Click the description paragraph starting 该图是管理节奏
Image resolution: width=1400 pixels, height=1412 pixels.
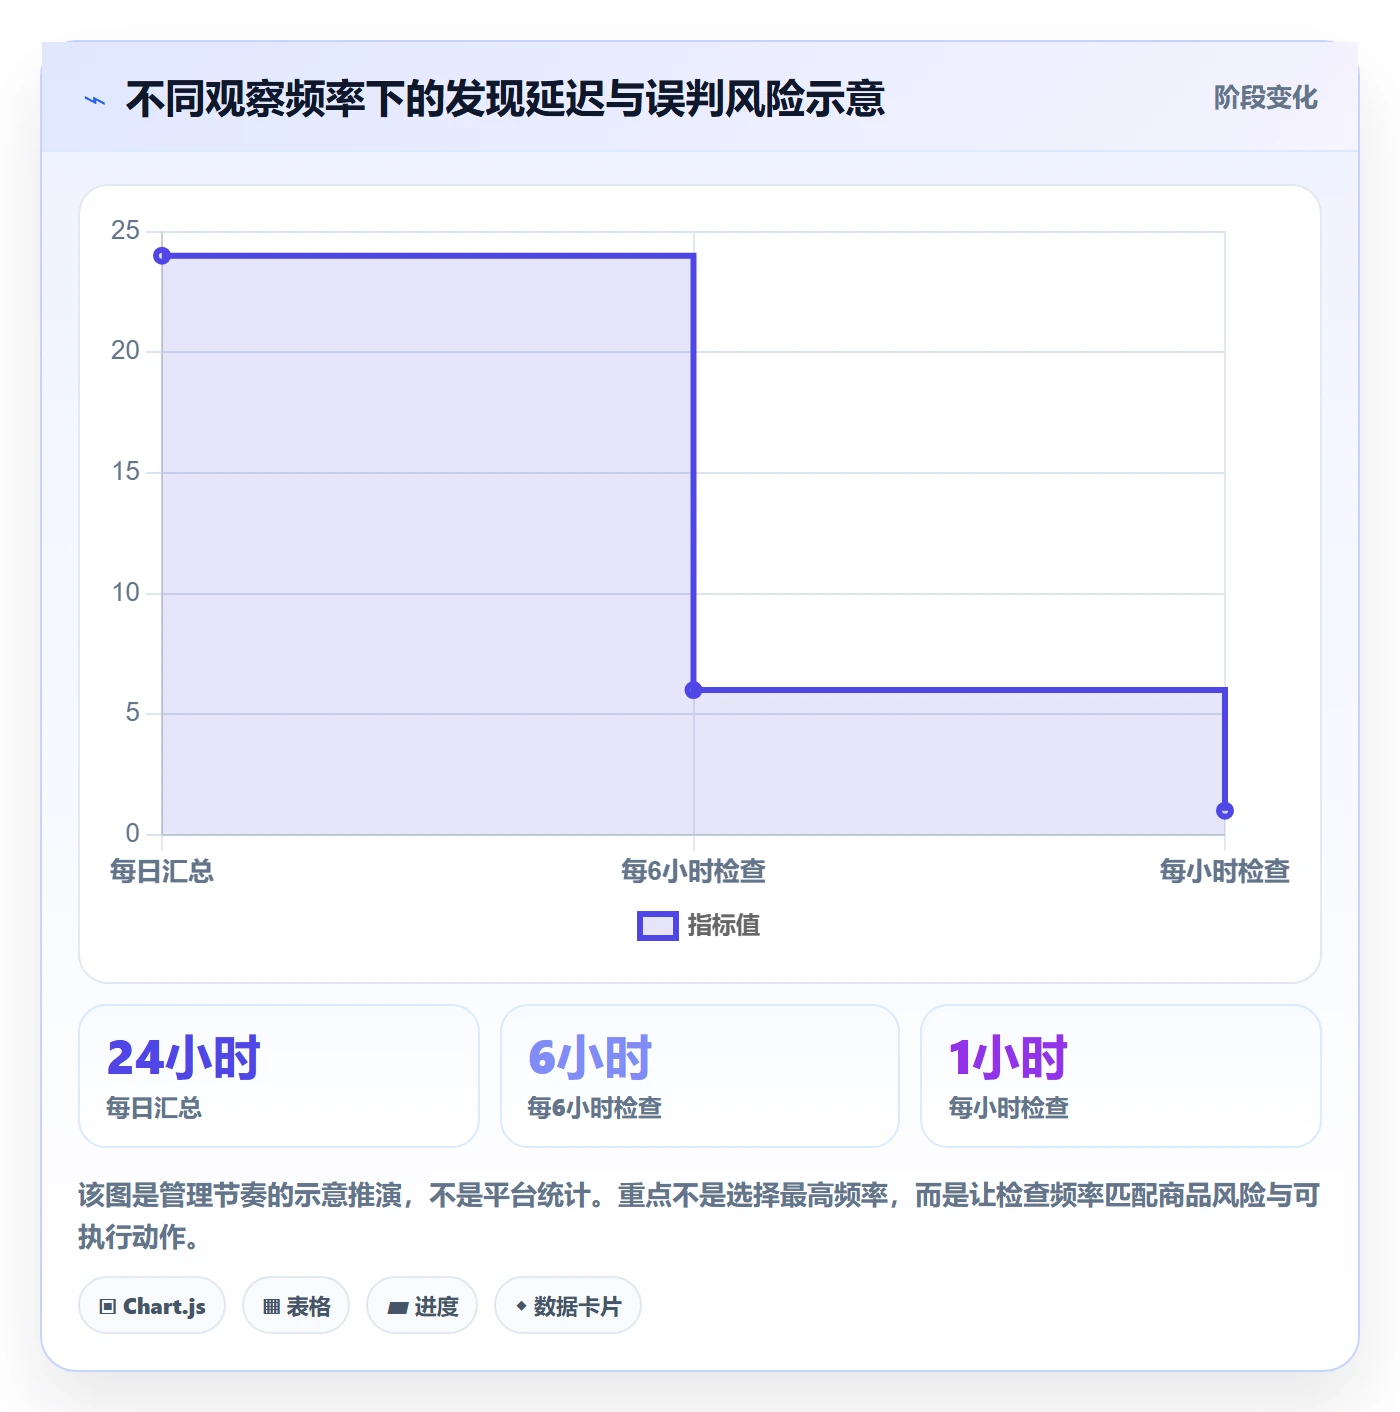[x=699, y=1216]
